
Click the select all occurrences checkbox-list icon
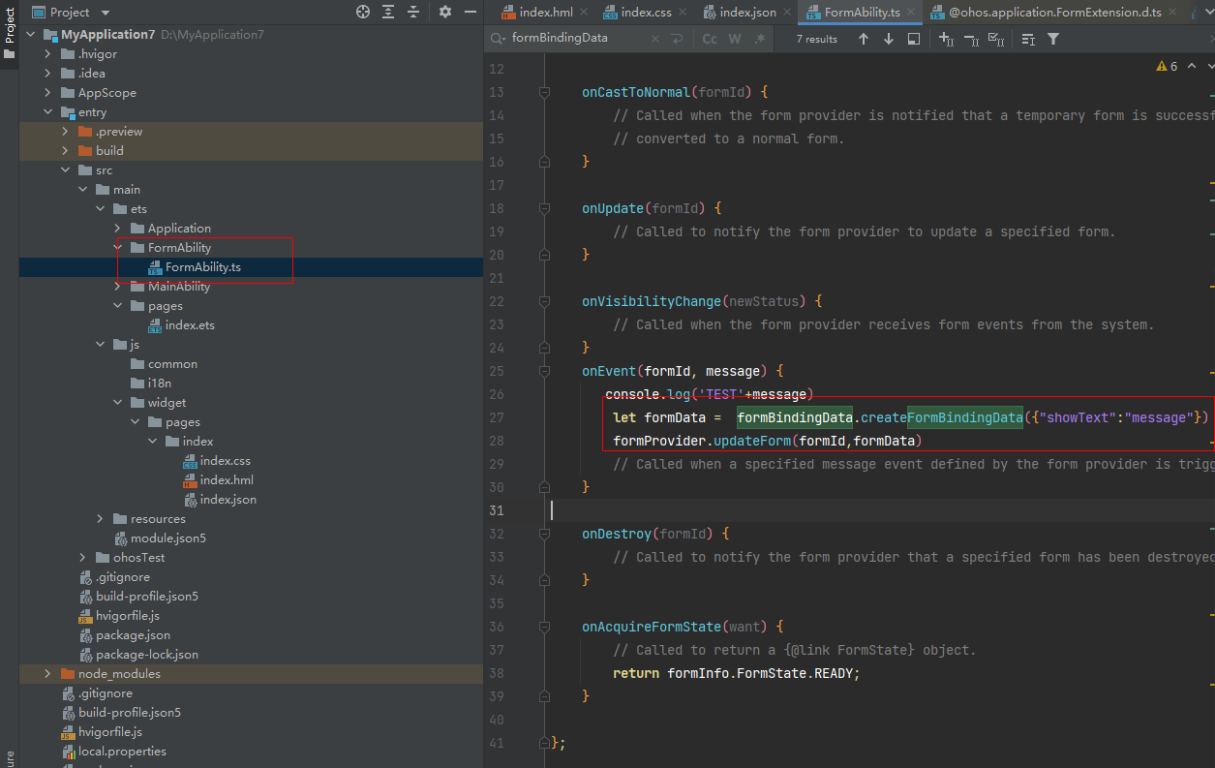995,39
